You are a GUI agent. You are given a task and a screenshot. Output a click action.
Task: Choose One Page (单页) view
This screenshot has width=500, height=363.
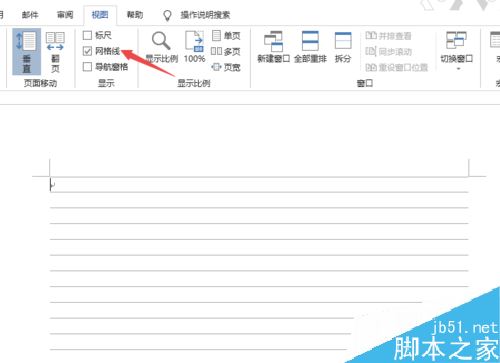(226, 35)
